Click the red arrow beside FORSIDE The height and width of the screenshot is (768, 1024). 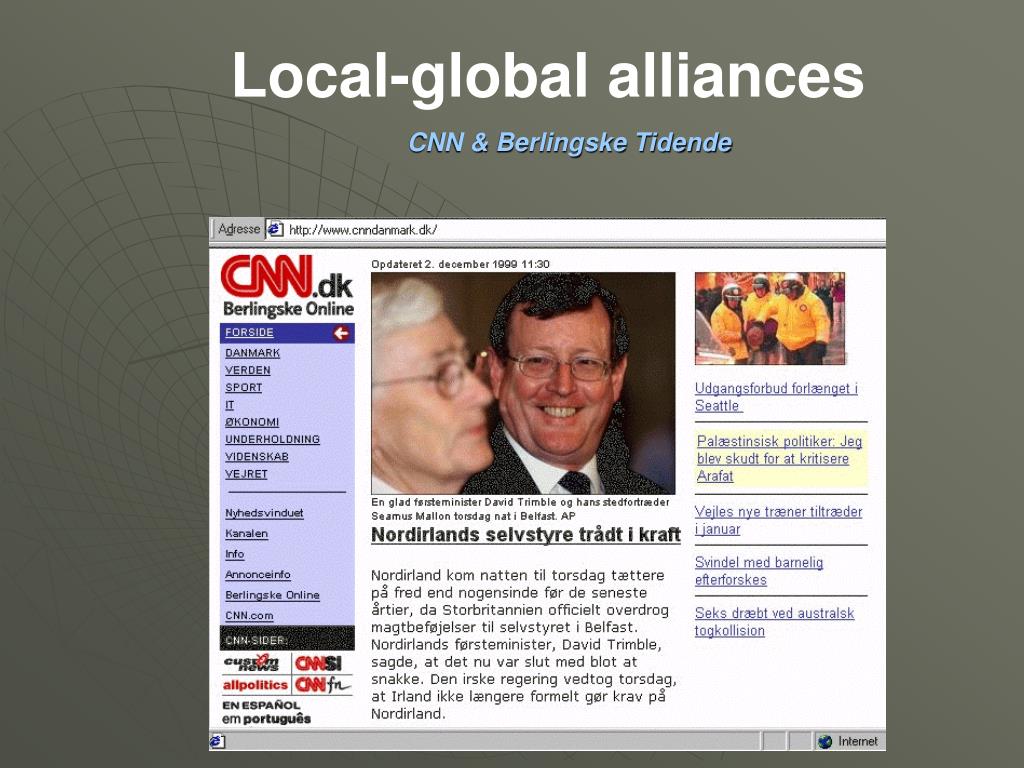(x=341, y=333)
